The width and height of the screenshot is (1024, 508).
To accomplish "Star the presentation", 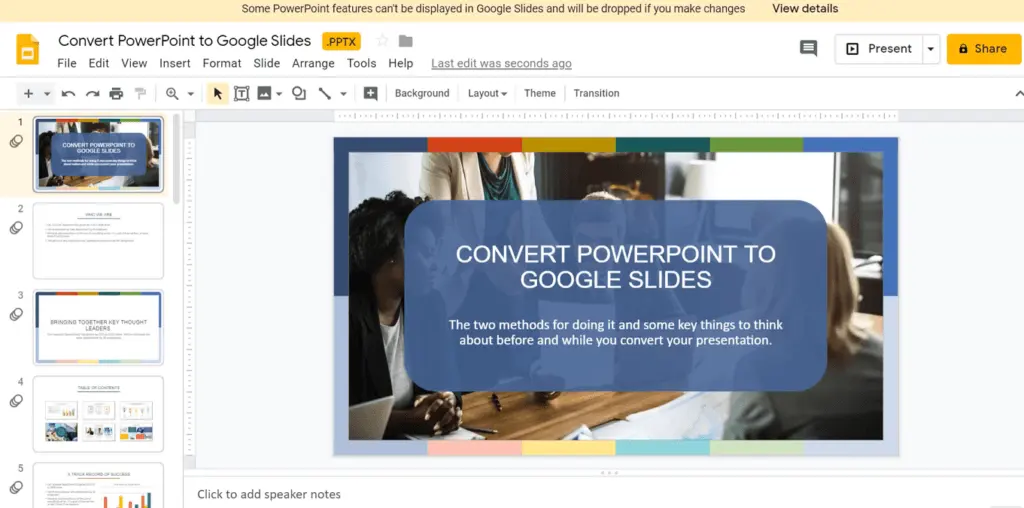I will (x=383, y=41).
